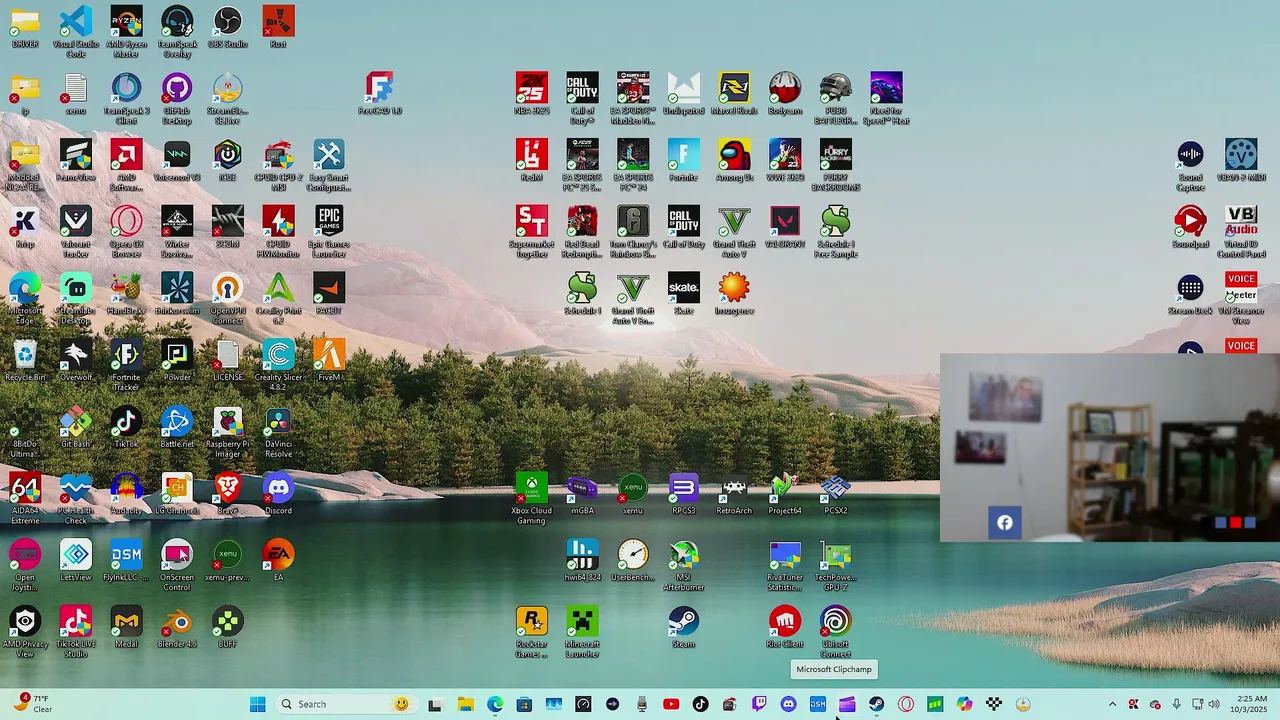Open Stream Deck desktop icon
1280x720 pixels.
click(x=1190, y=294)
